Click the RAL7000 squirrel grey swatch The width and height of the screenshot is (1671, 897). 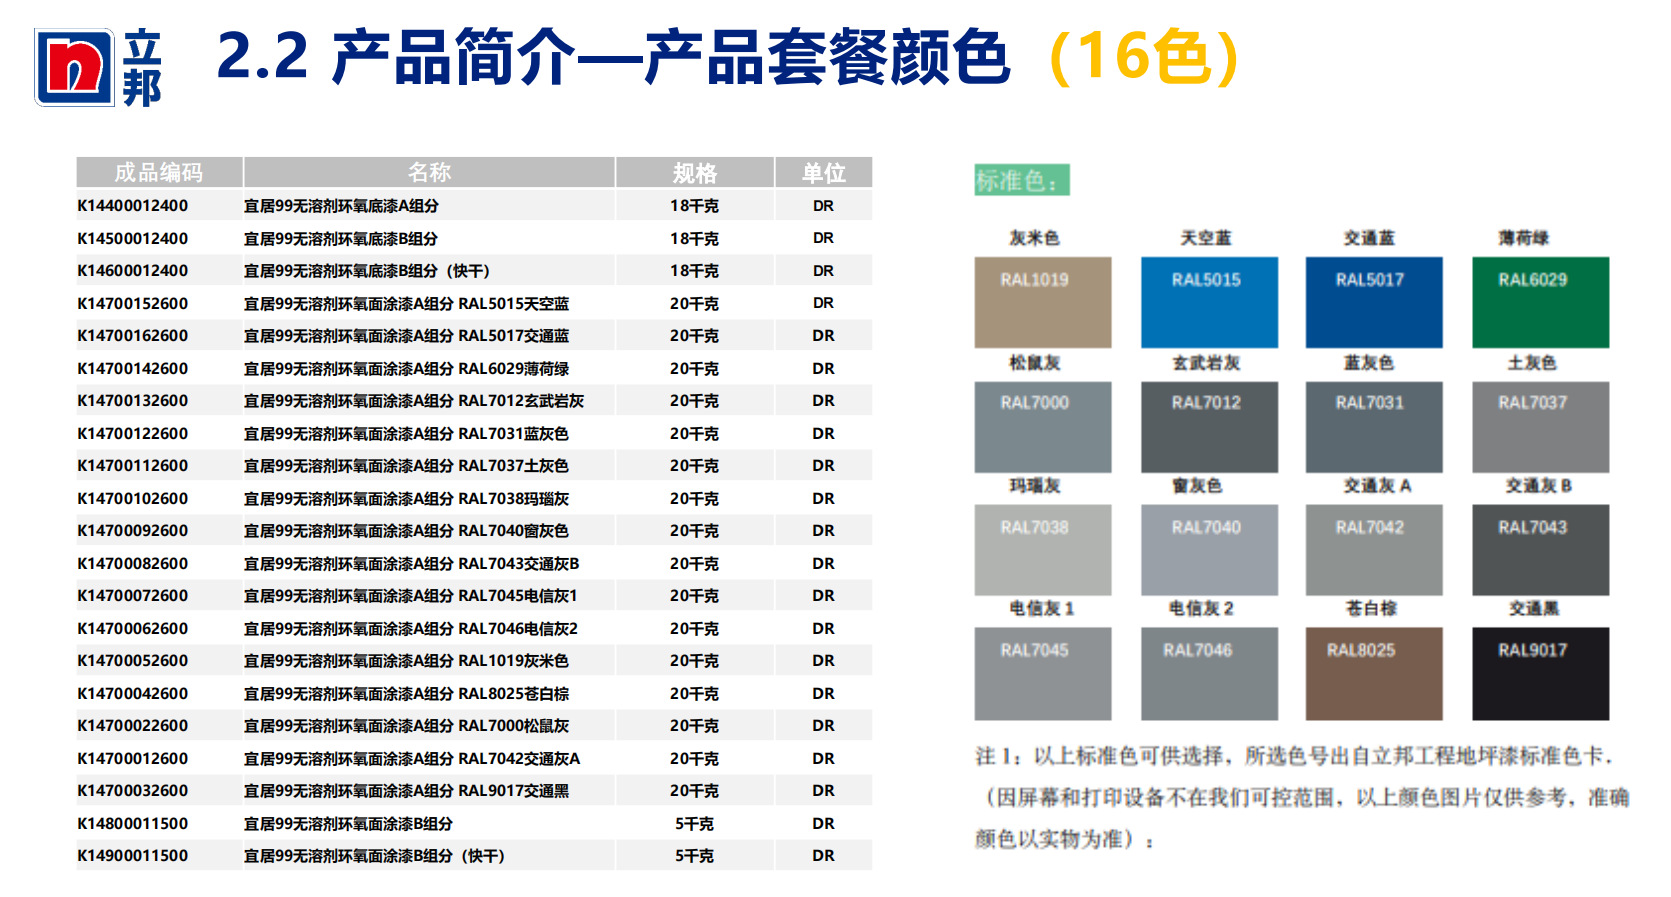click(1043, 427)
